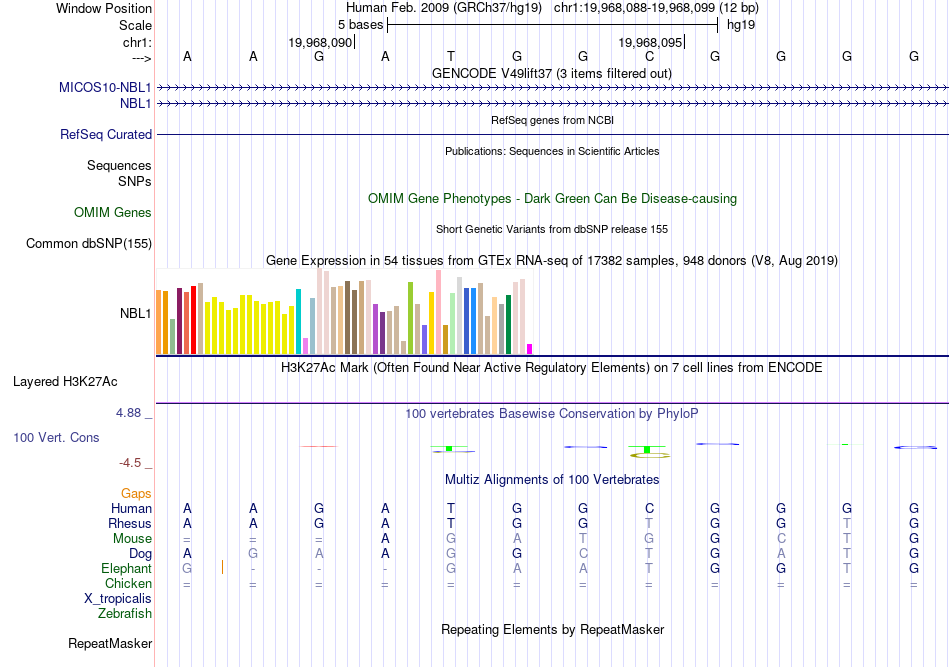Click OMIM Gene Phenotypes green title
The image size is (950, 667).
[x=552, y=199]
